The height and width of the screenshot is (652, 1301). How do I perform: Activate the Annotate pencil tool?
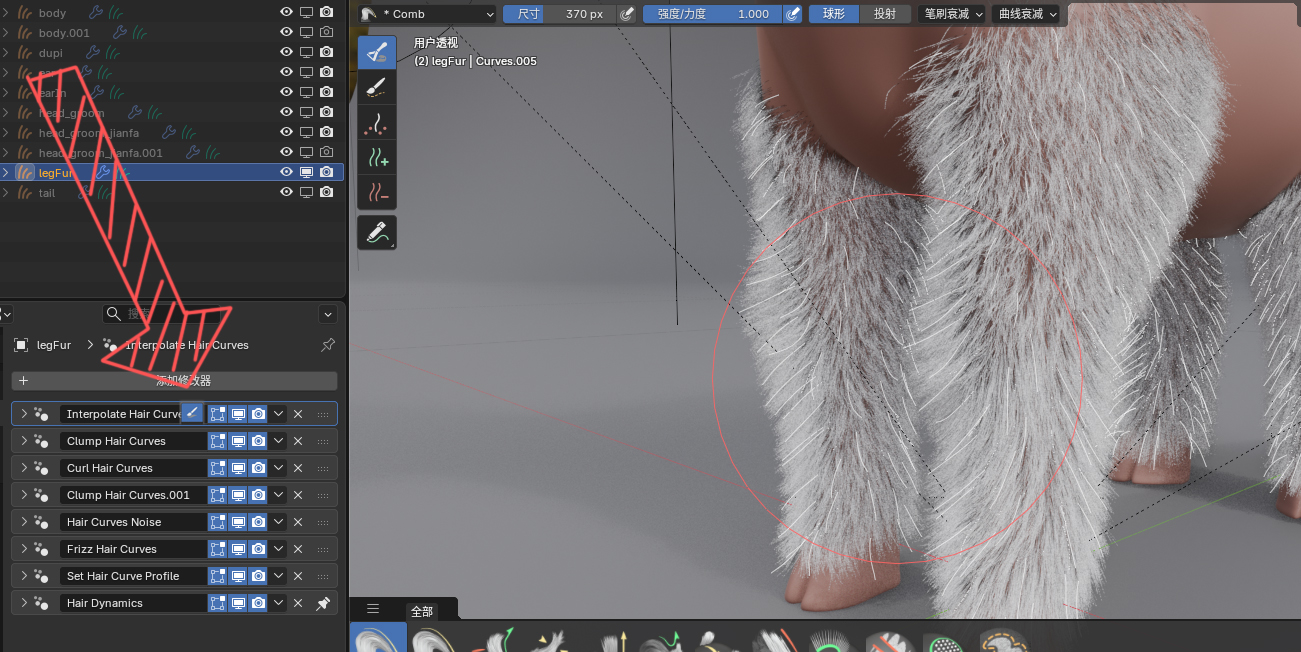point(377,233)
